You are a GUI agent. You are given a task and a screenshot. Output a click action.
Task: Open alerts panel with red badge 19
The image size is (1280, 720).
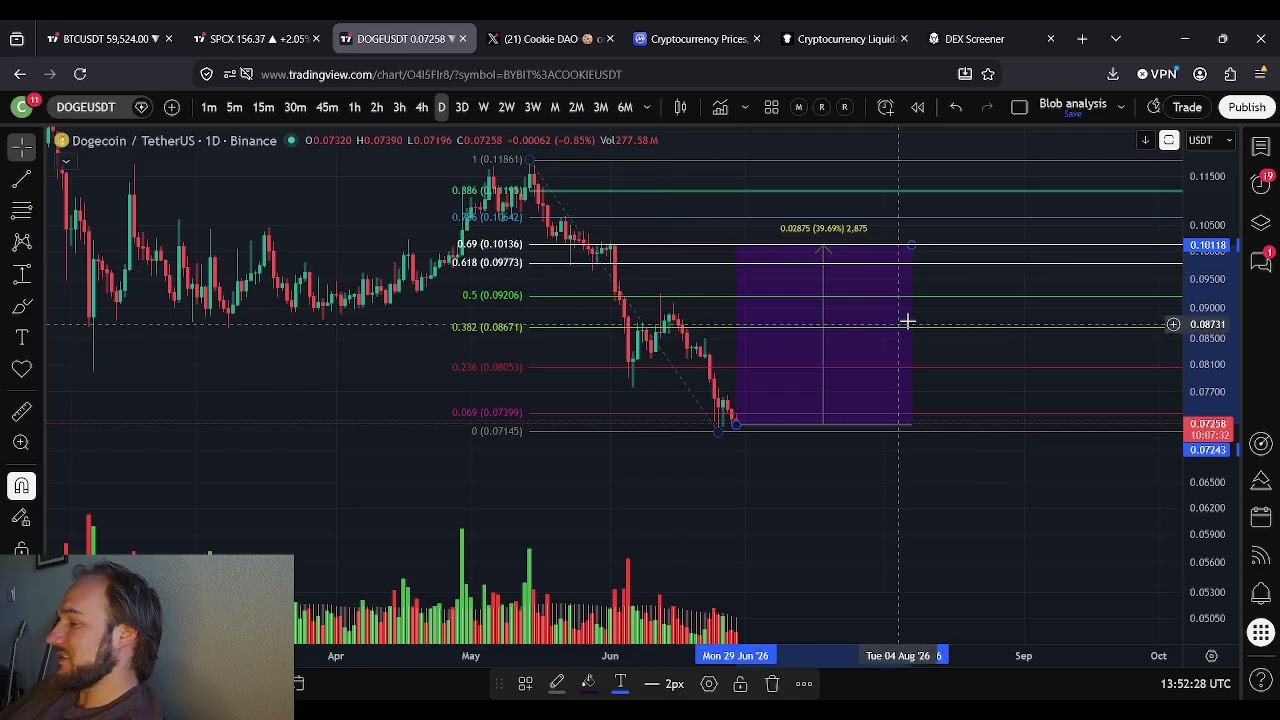click(x=1261, y=183)
